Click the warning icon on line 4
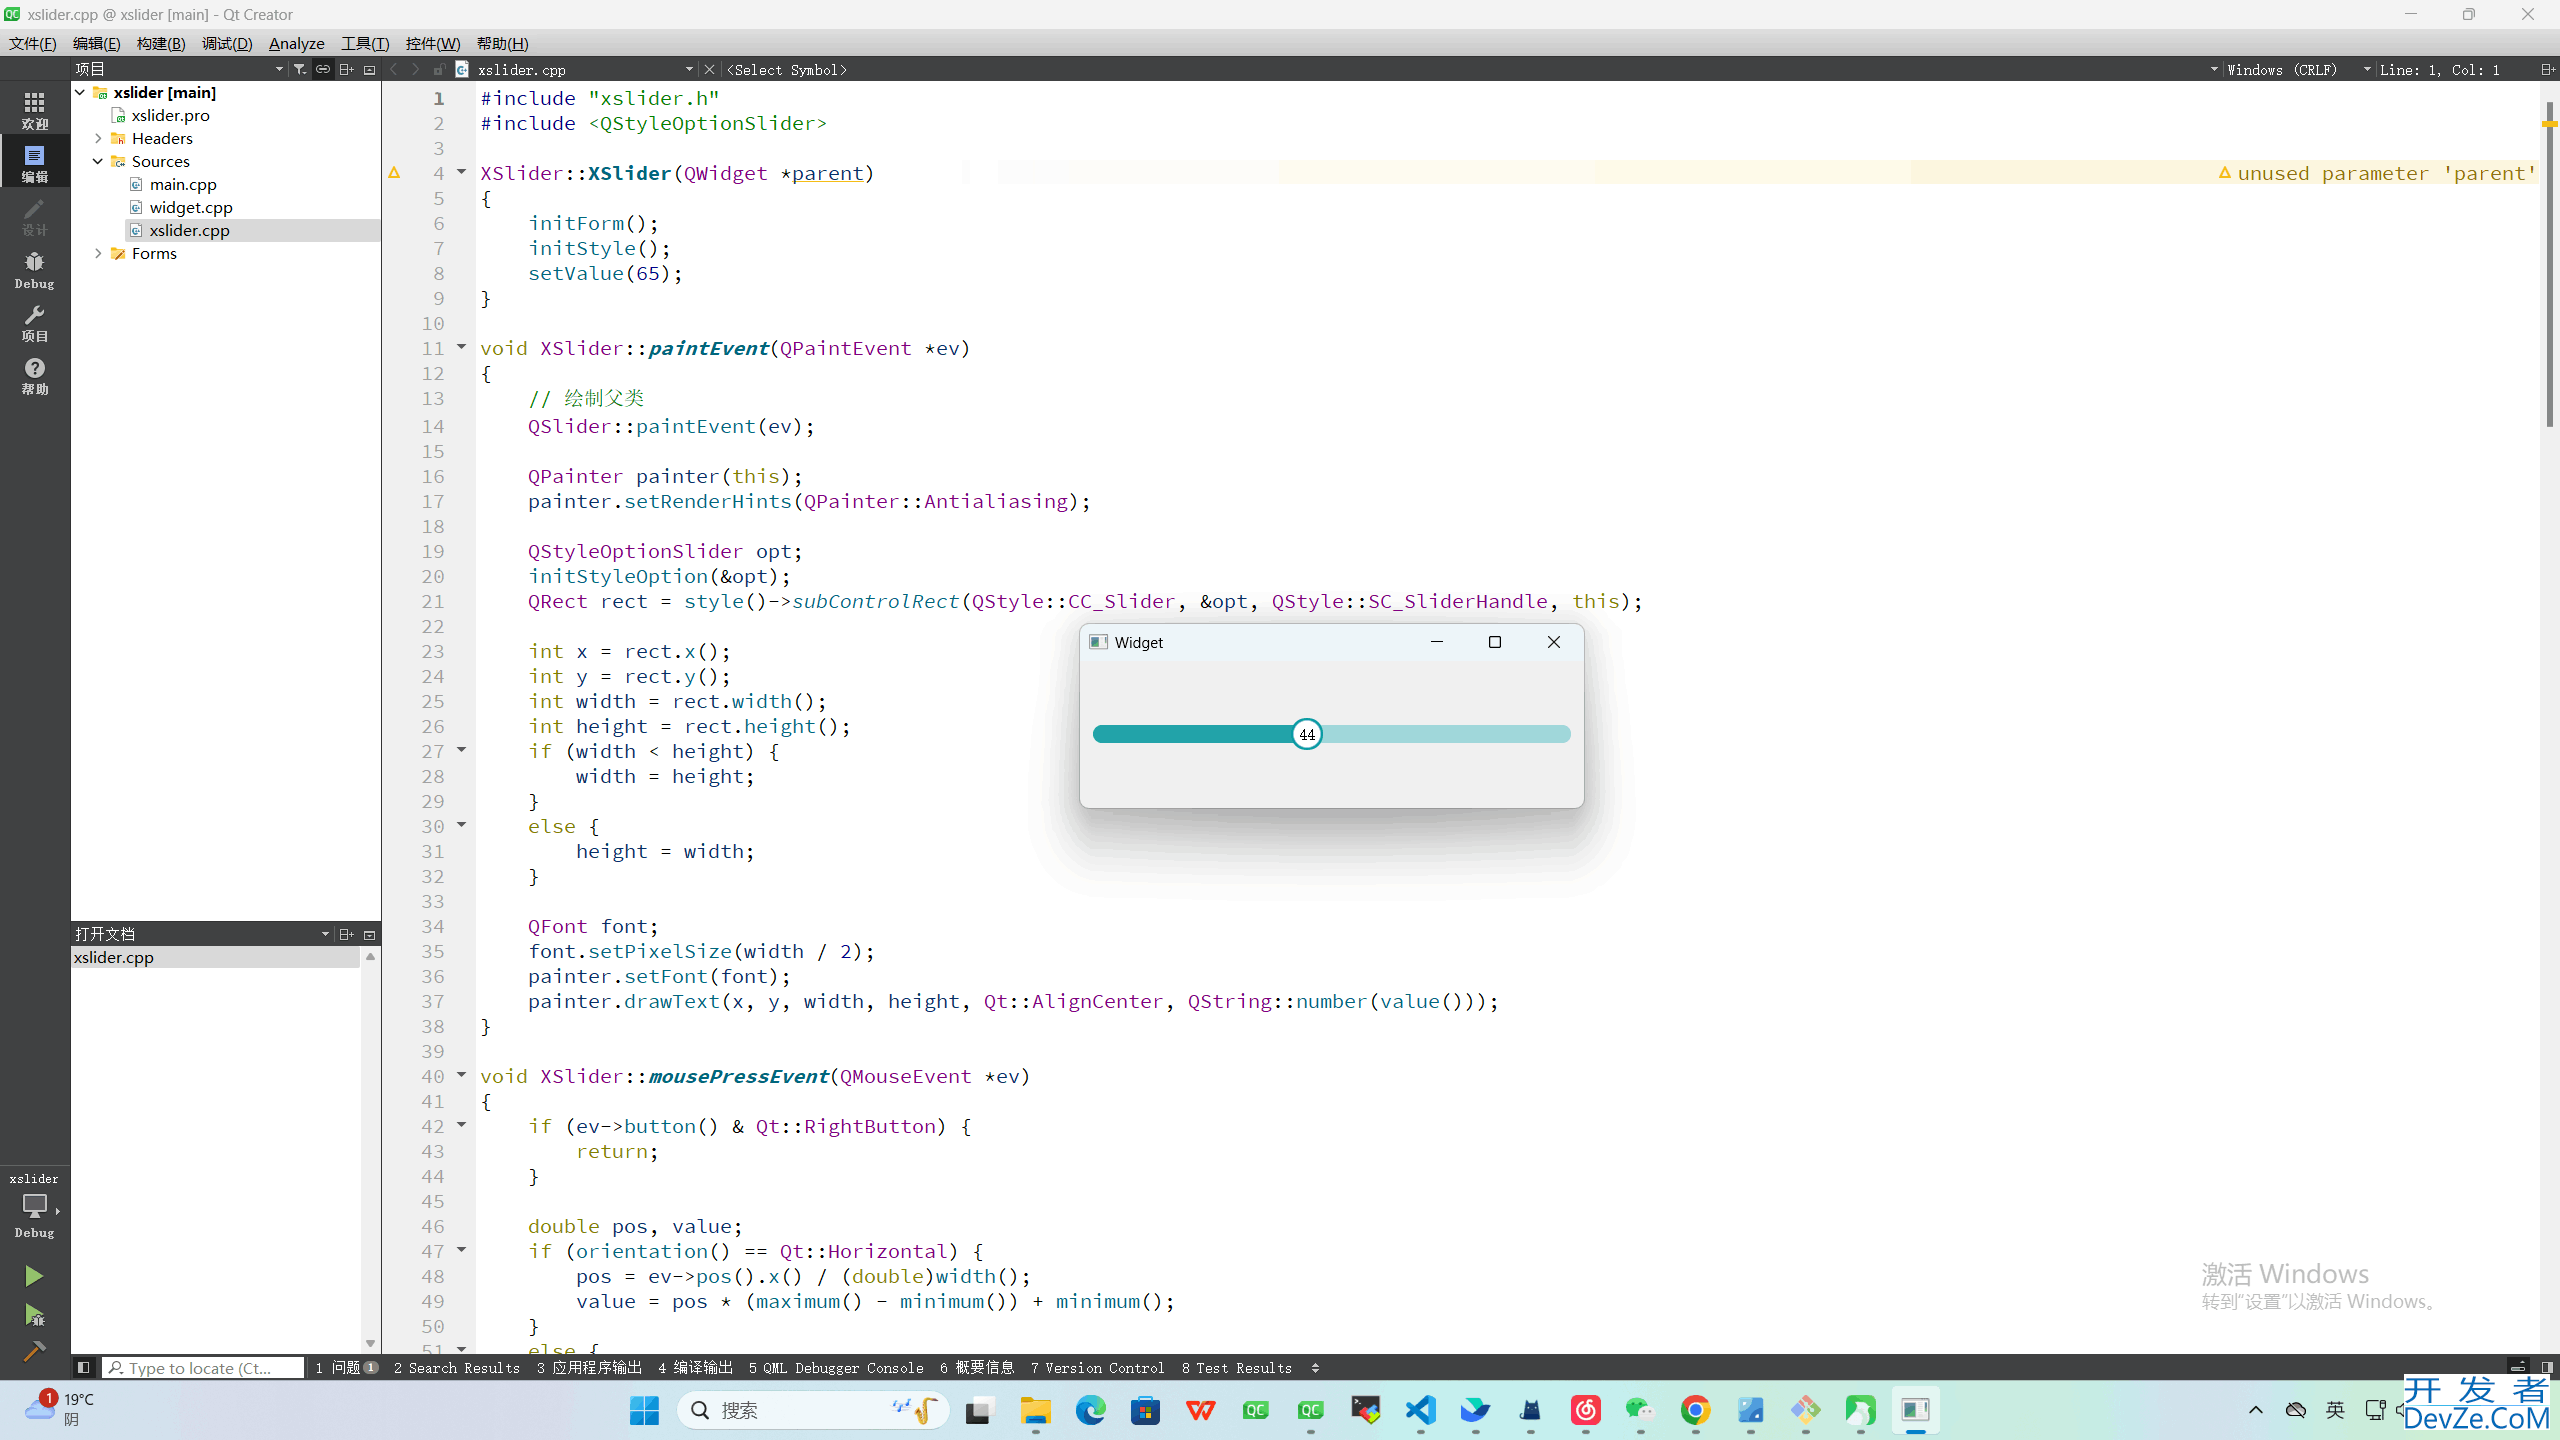Viewport: 2560px width, 1440px height. tap(394, 173)
